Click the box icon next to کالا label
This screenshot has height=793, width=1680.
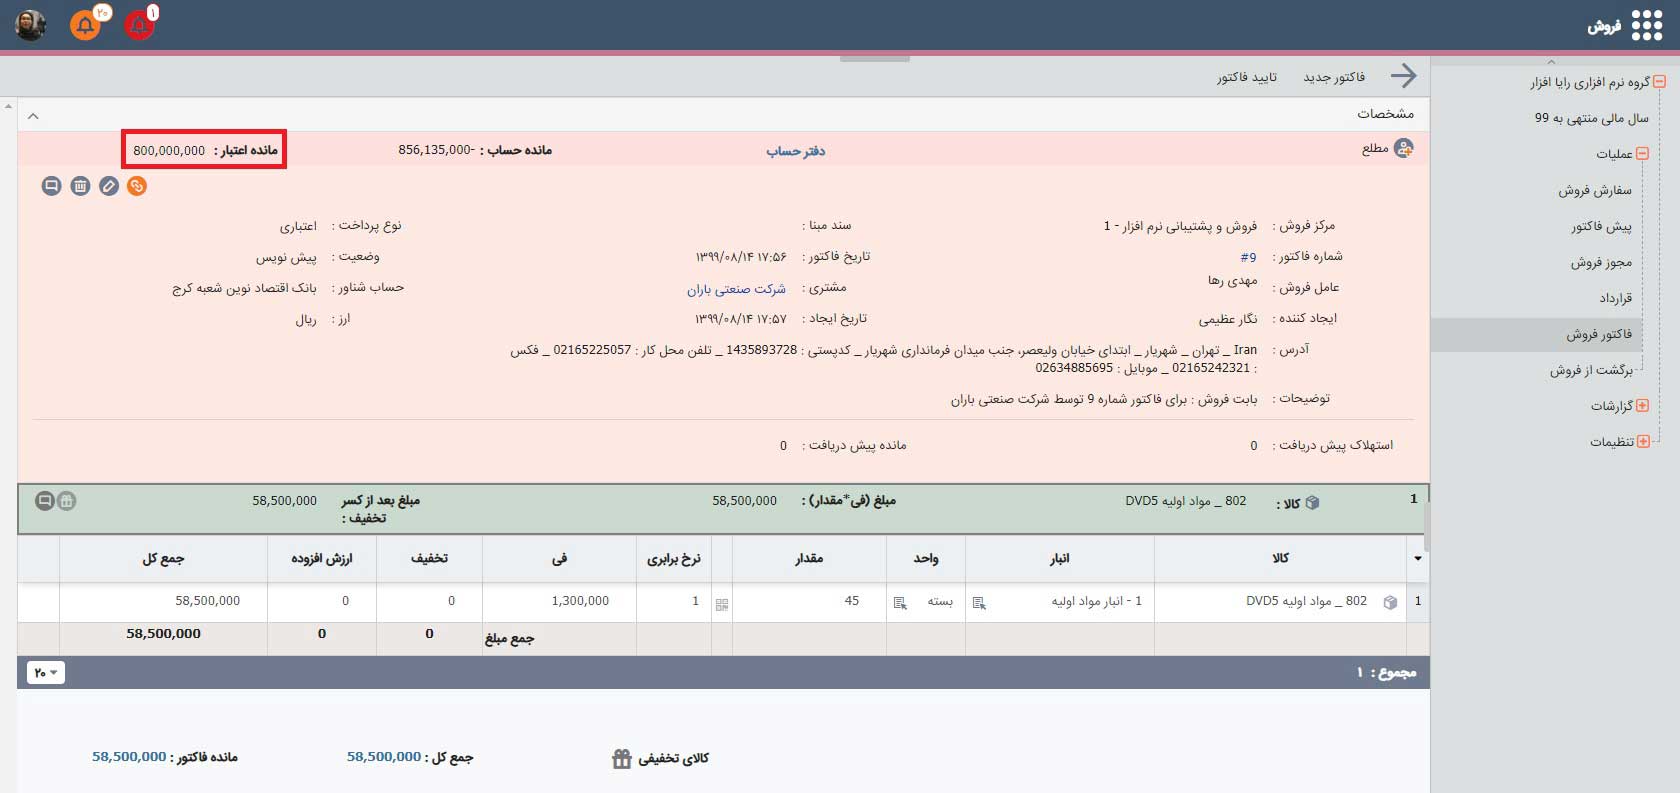tap(1313, 503)
